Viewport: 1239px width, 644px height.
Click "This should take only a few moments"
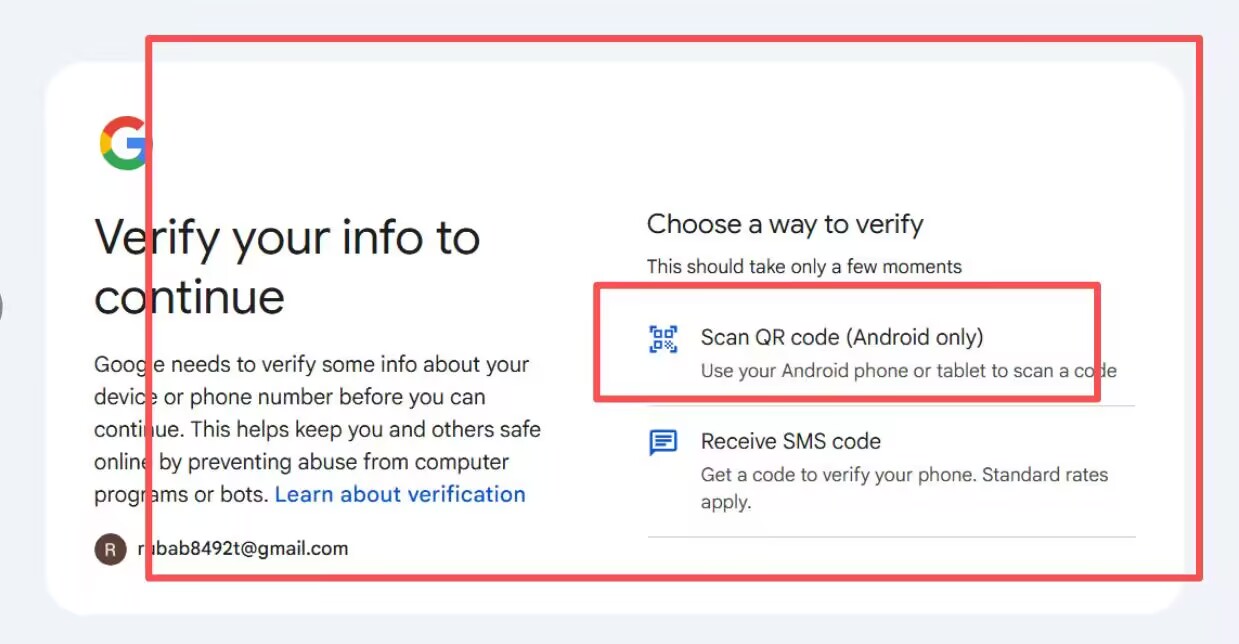(804, 267)
